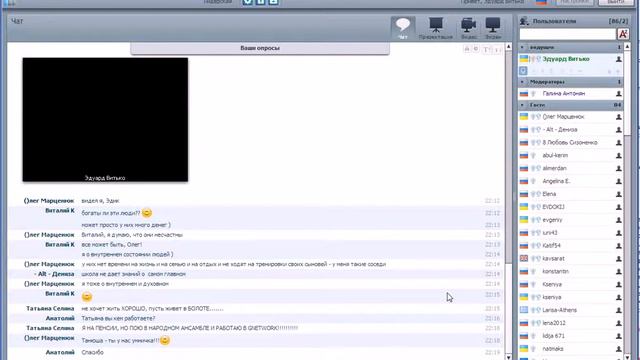Image resolution: width=640 pixels, height=360 pixels.
Task: Click the chat message about школа не дает знаний
Action: tap(133, 274)
